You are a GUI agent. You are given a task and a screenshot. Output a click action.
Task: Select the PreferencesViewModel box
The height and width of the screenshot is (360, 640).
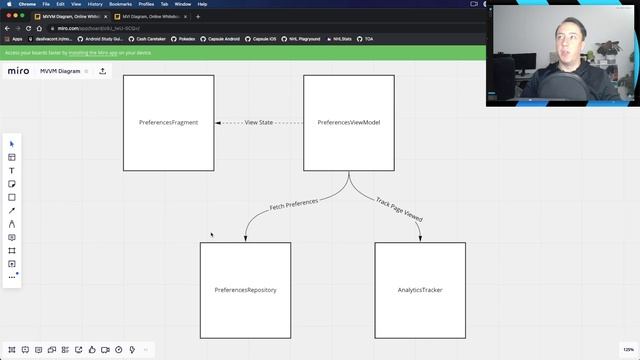click(x=349, y=123)
